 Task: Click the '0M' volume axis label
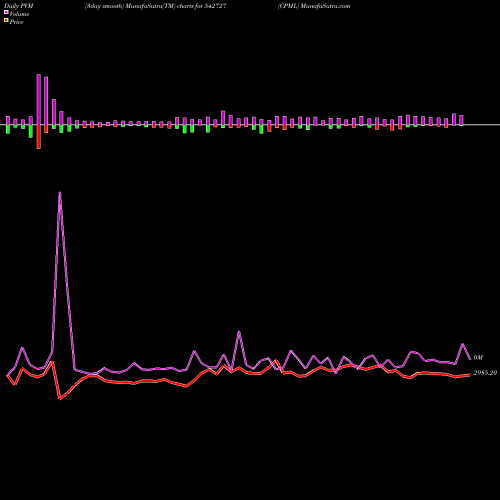[478, 358]
